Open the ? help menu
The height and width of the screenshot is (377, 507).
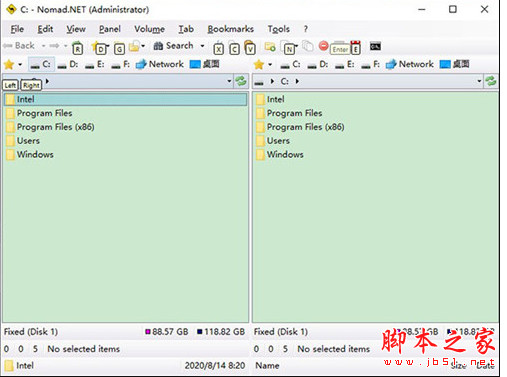305,29
